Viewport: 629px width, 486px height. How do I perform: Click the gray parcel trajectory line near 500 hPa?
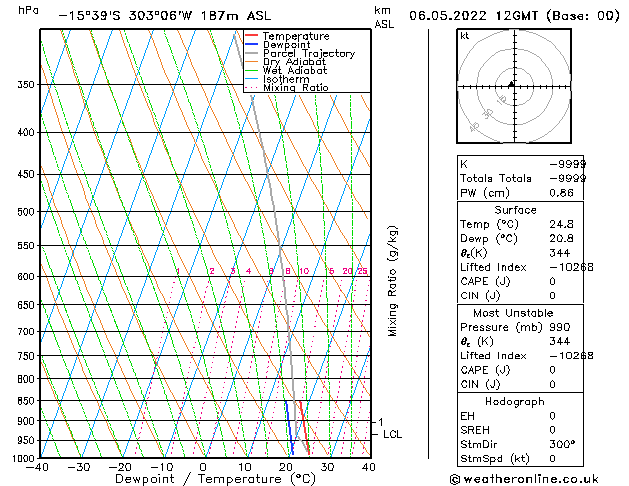[274, 211]
